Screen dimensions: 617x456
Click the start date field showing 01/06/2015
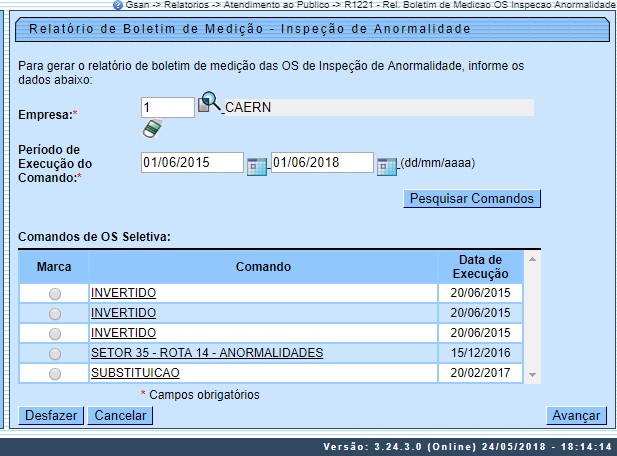(192, 163)
